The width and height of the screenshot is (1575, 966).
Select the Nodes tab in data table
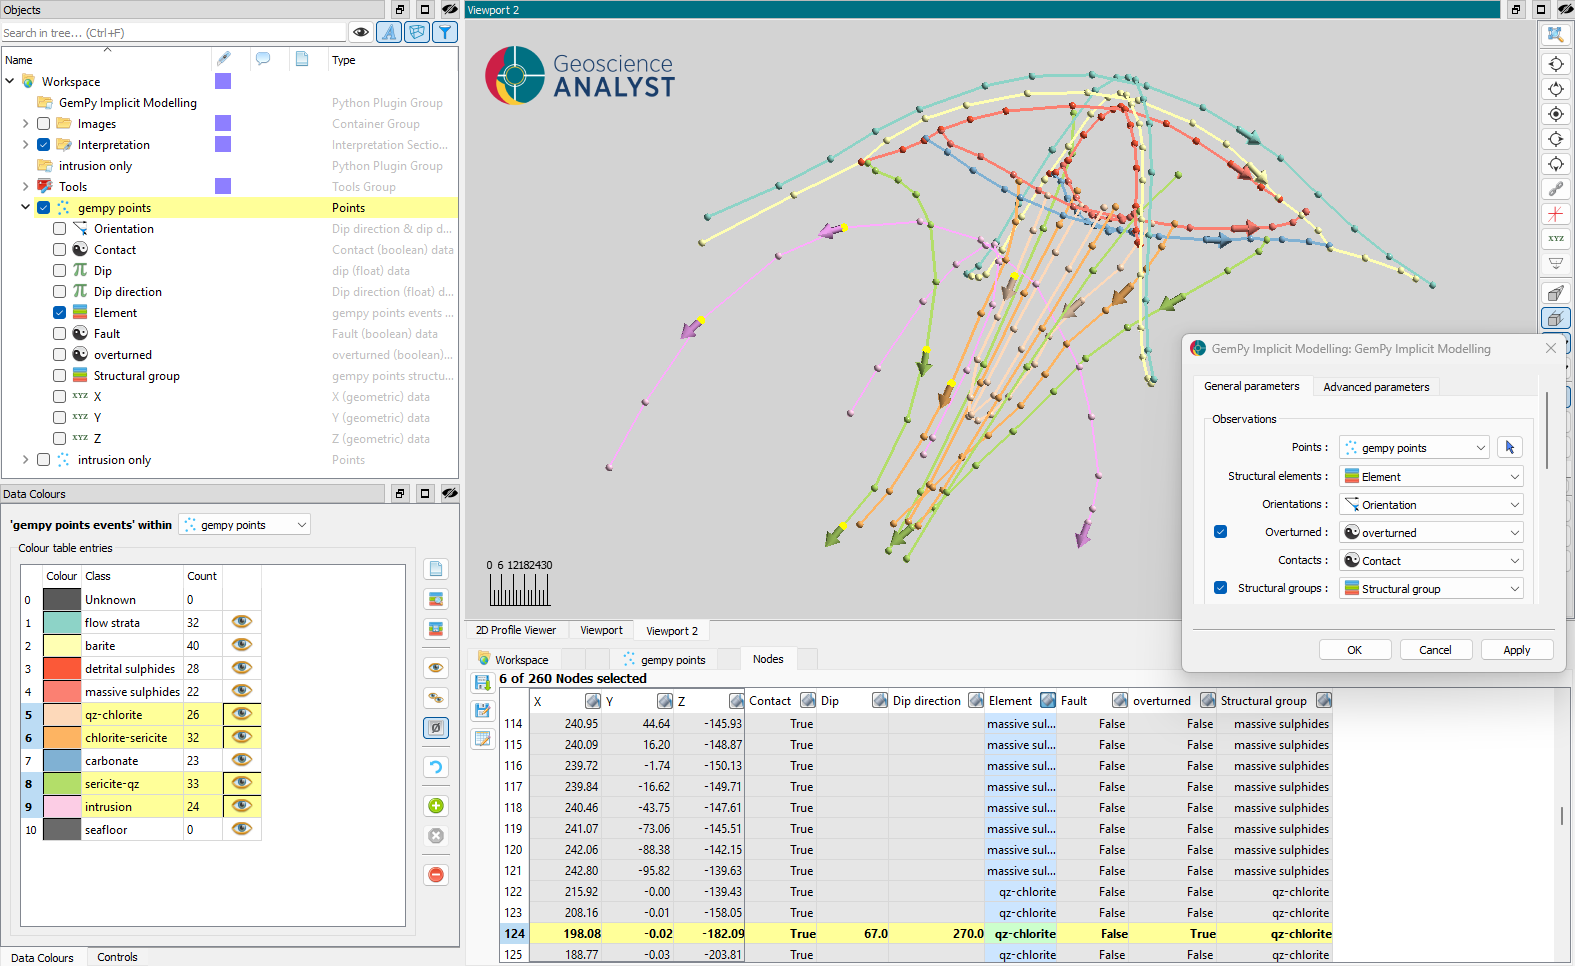coord(768,659)
